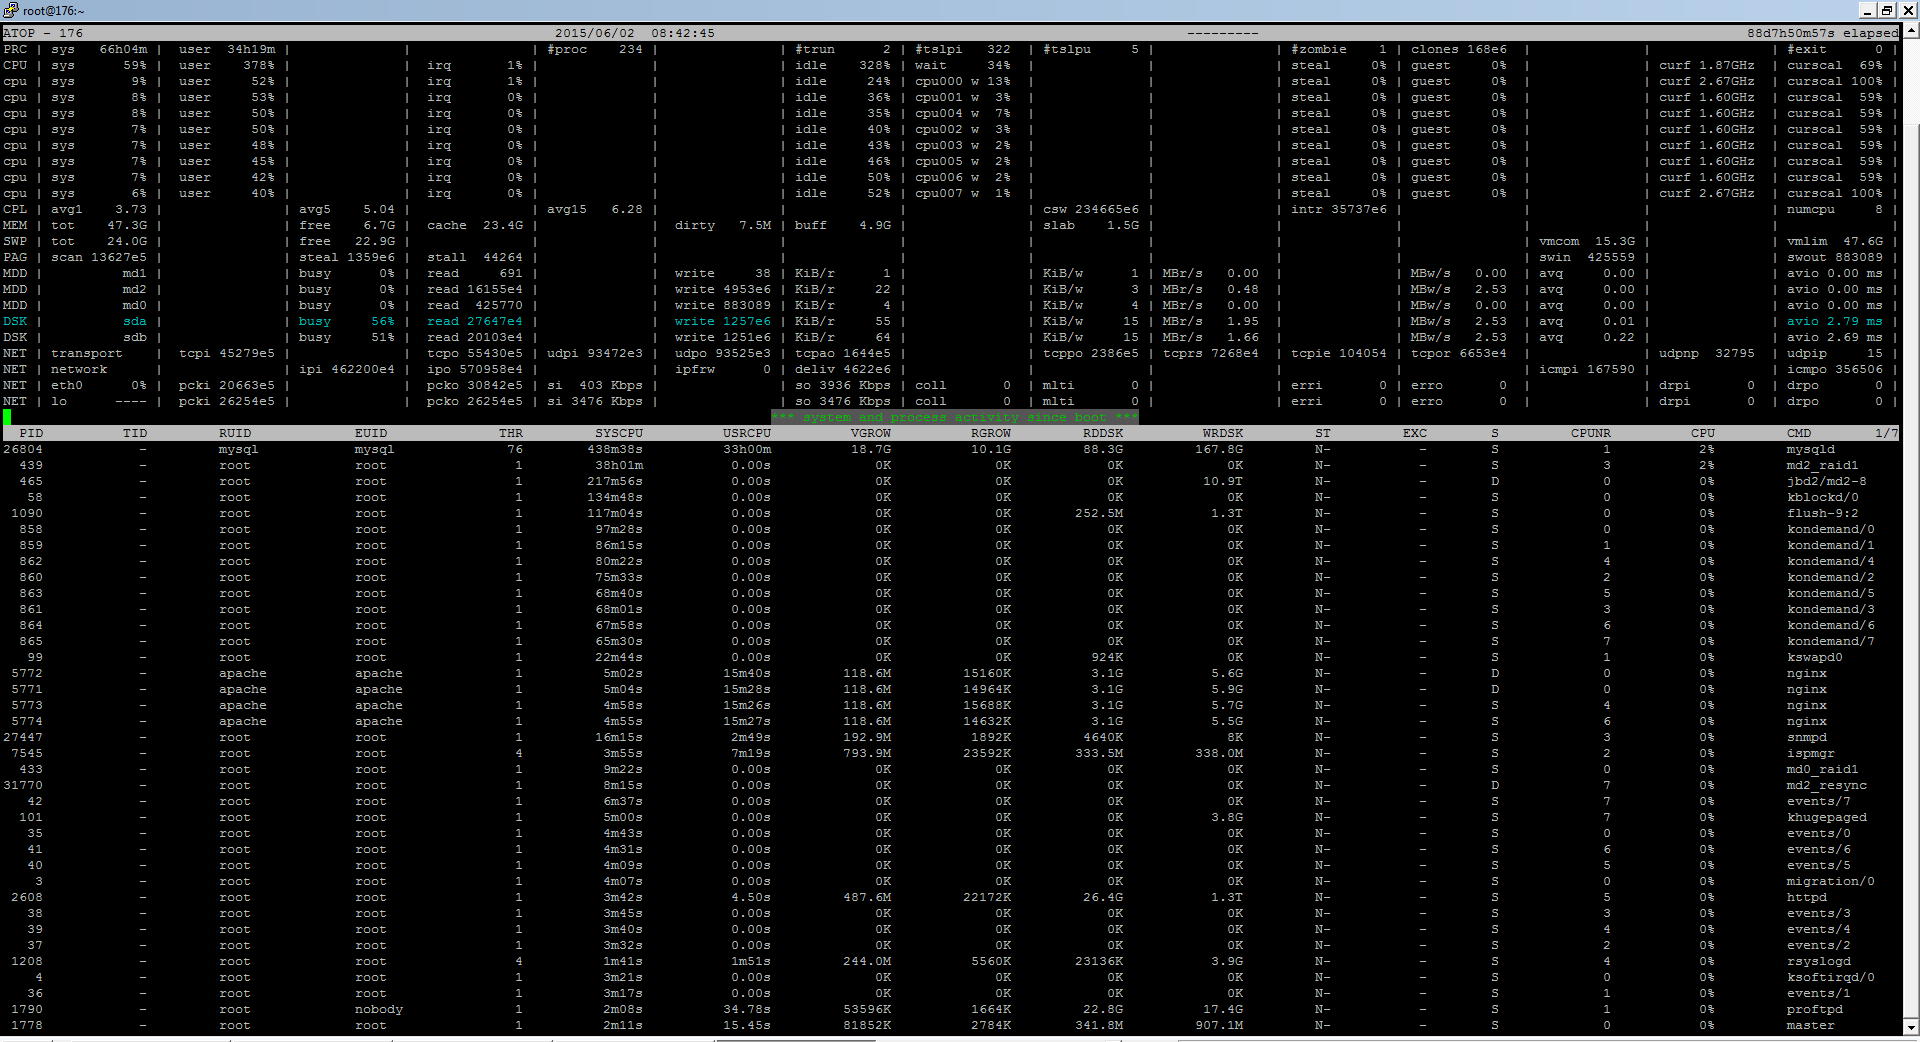Screen dimensions: 1920x1042
Task: Click the window title 'root@176:~'
Action: (x=54, y=11)
